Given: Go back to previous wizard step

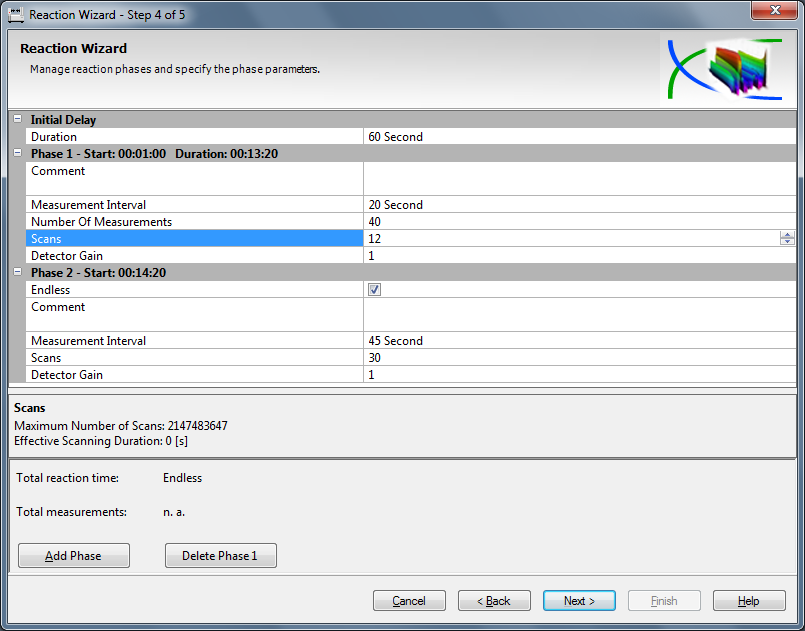Looking at the screenshot, I should coord(494,601).
